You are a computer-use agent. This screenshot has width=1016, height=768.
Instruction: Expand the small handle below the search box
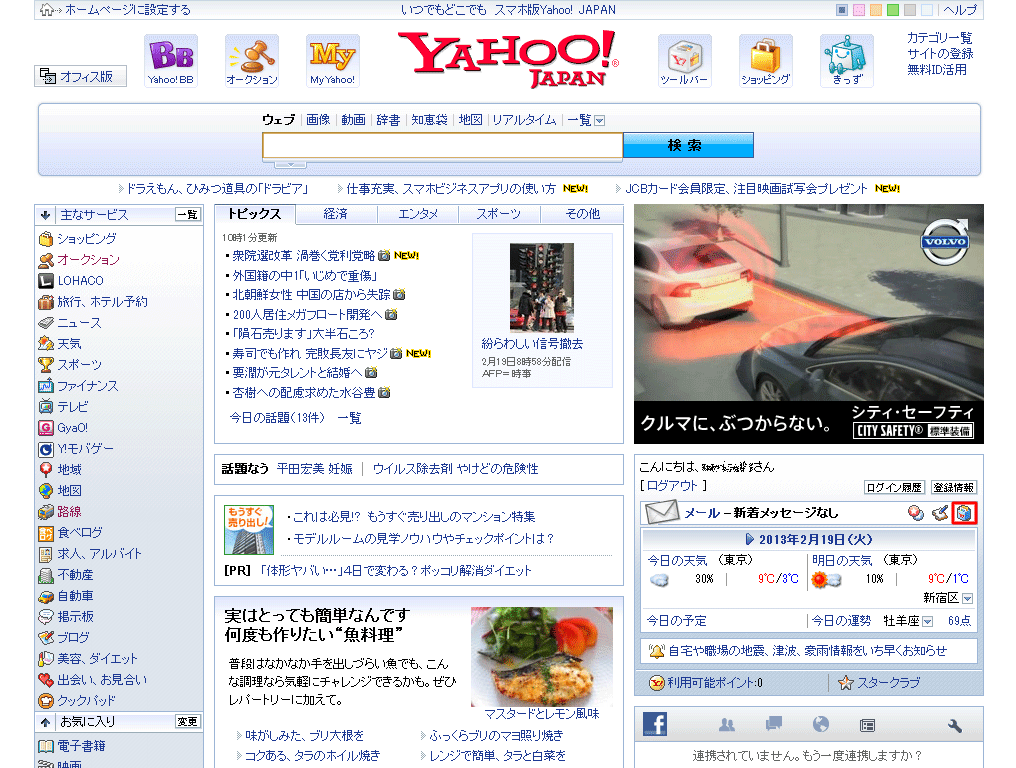[290, 164]
